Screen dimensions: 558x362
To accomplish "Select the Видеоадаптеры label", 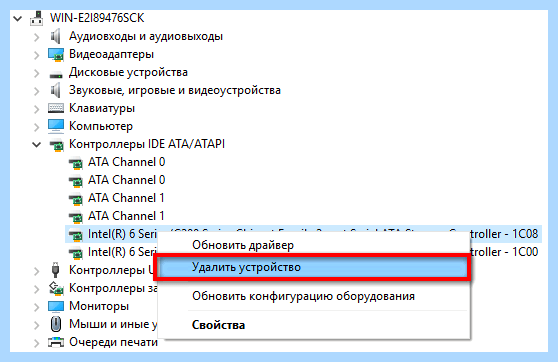I will point(111,54).
